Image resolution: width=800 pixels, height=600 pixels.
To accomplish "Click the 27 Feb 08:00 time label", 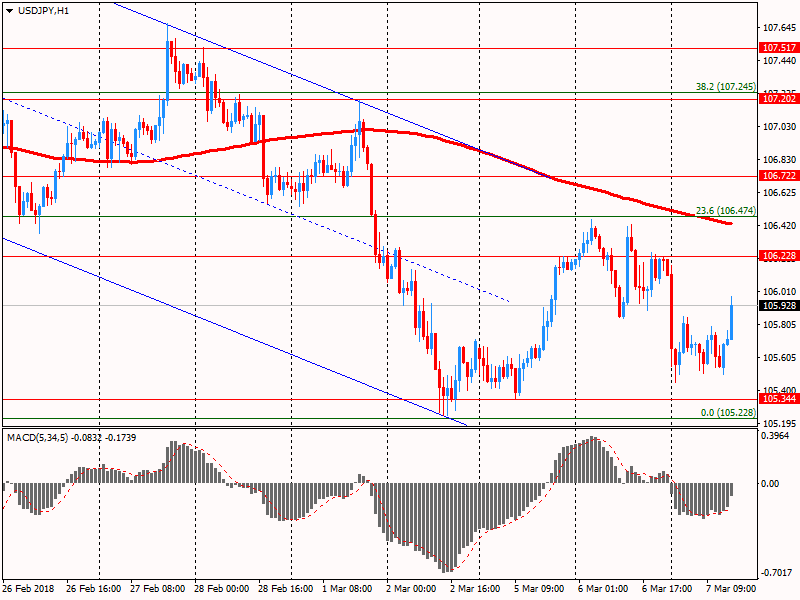I will [x=158, y=589].
